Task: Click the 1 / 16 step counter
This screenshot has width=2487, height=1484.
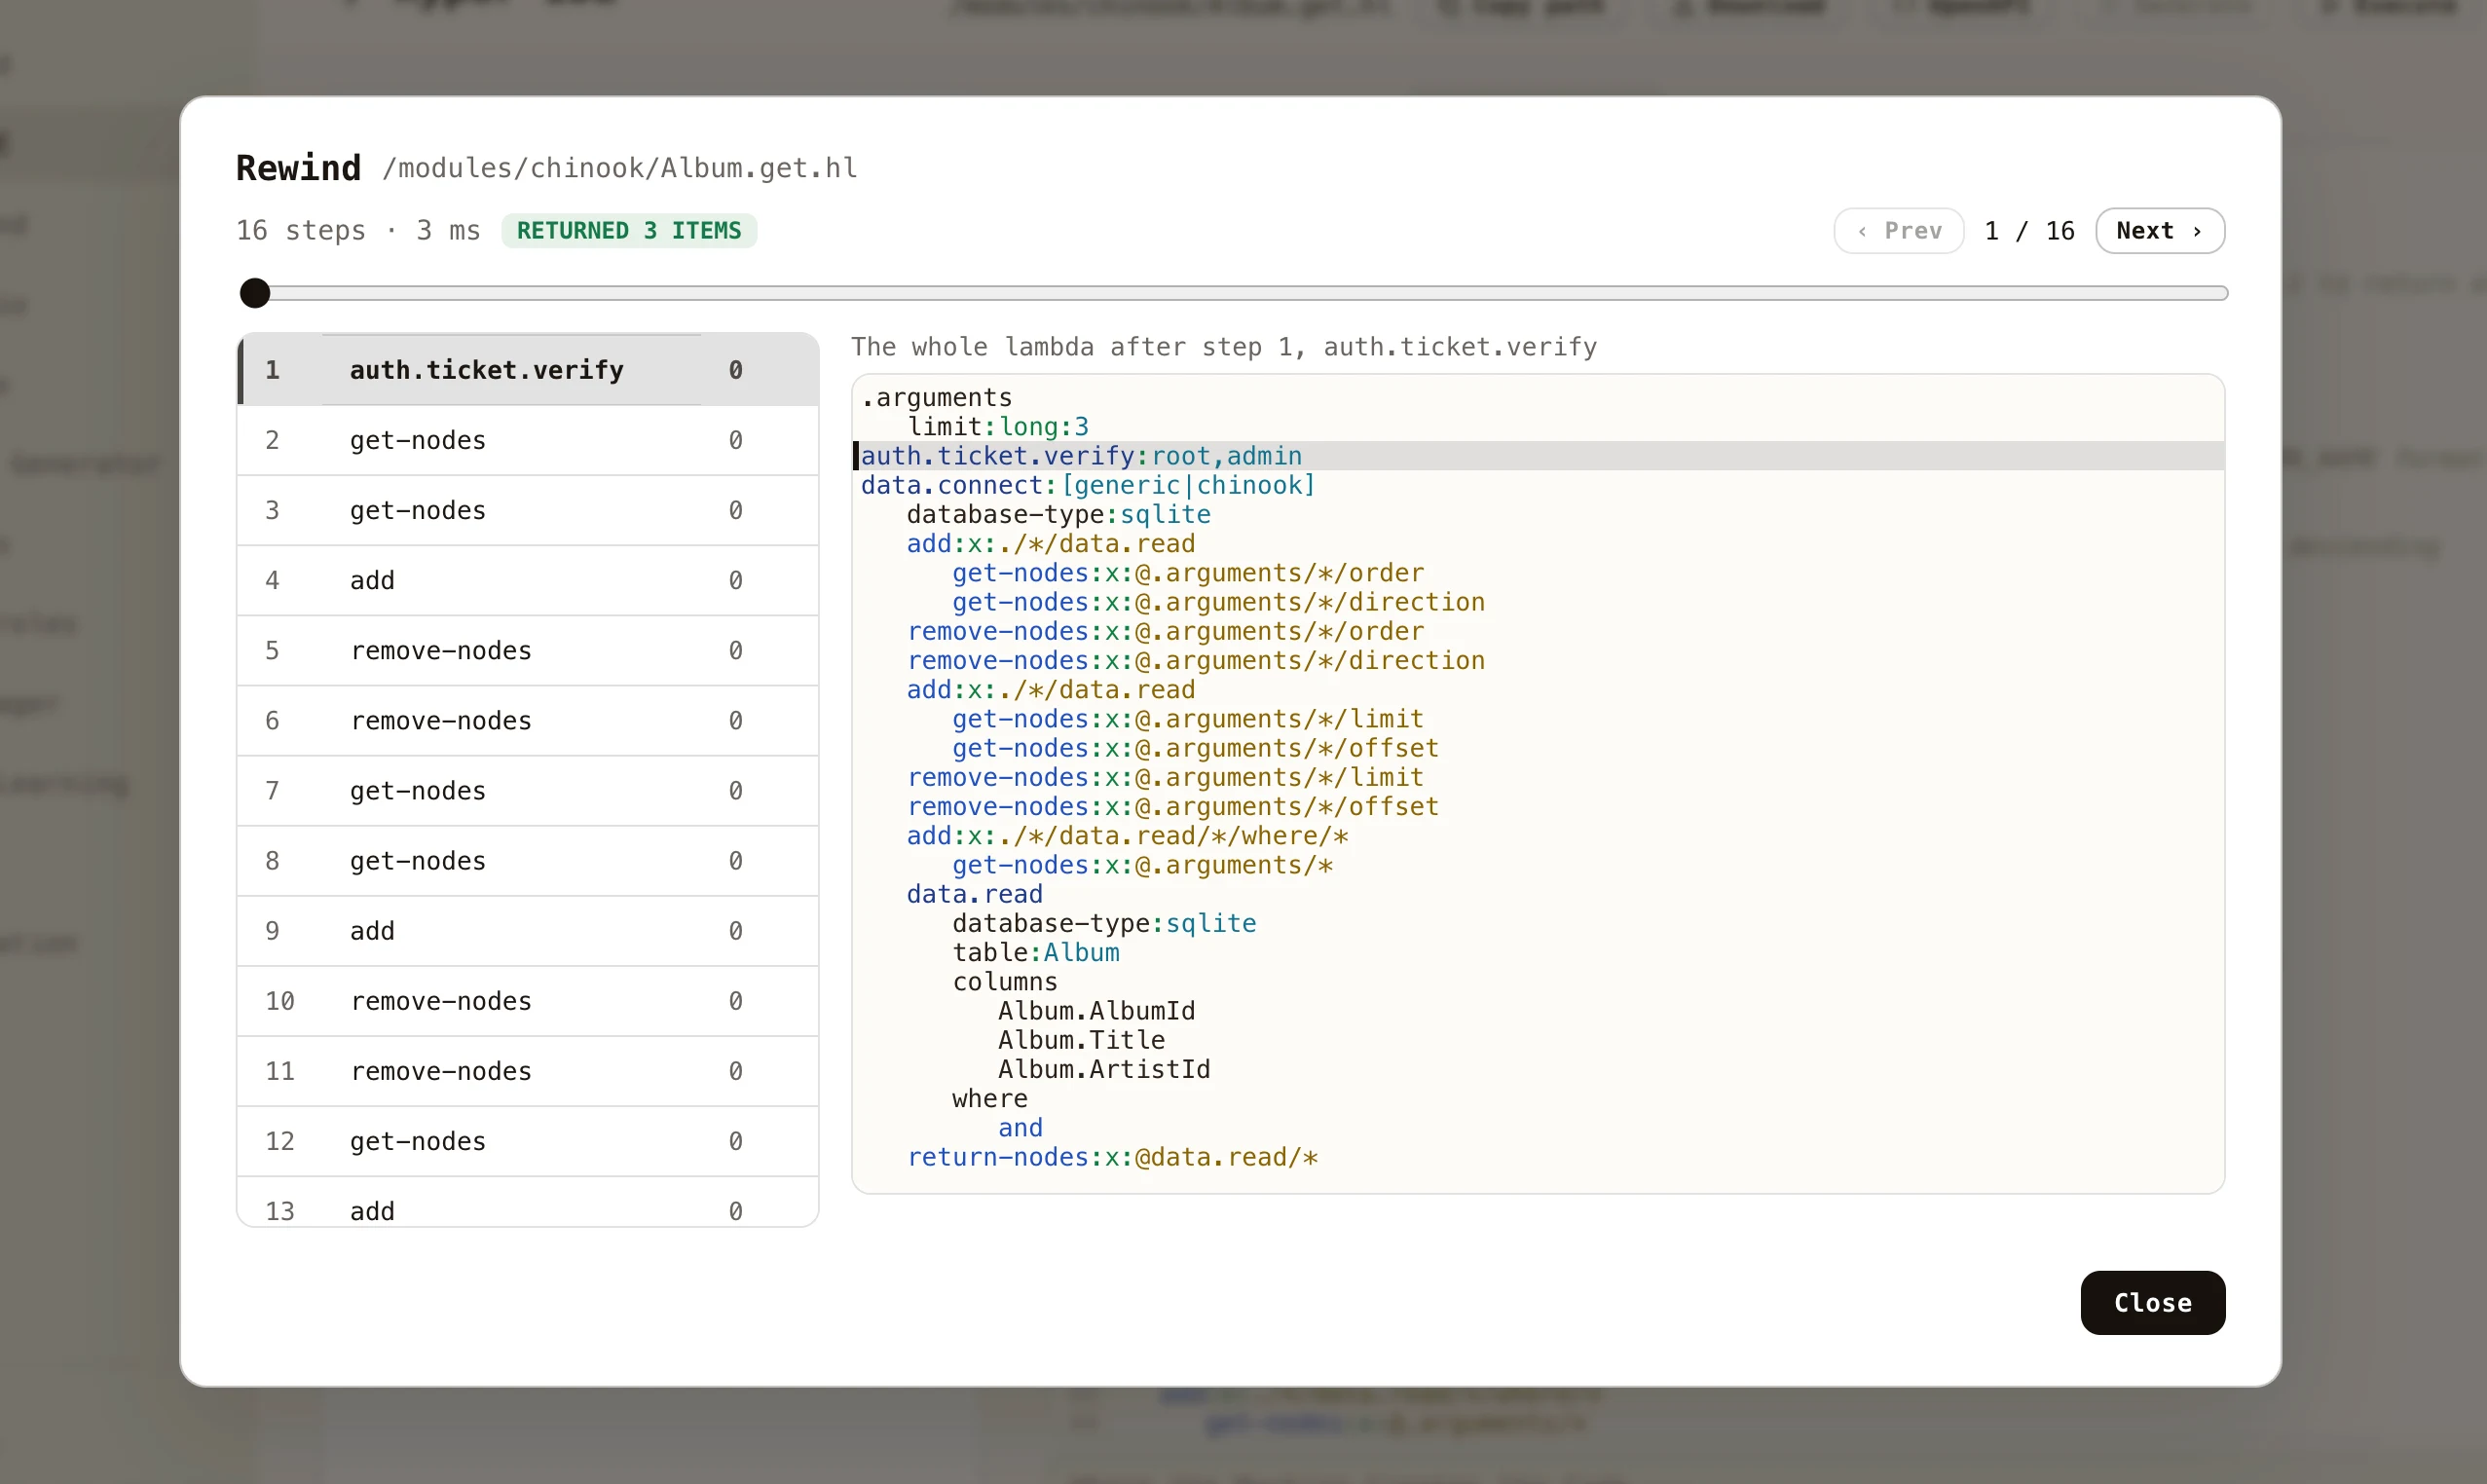Action: click(2029, 231)
